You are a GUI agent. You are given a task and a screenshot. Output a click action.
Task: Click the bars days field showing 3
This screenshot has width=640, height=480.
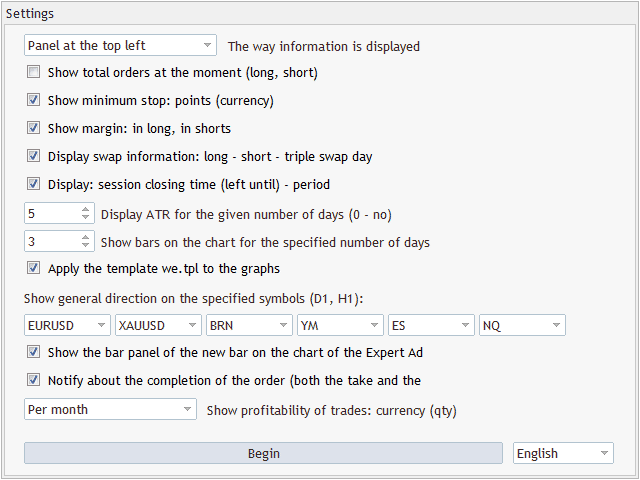point(50,241)
